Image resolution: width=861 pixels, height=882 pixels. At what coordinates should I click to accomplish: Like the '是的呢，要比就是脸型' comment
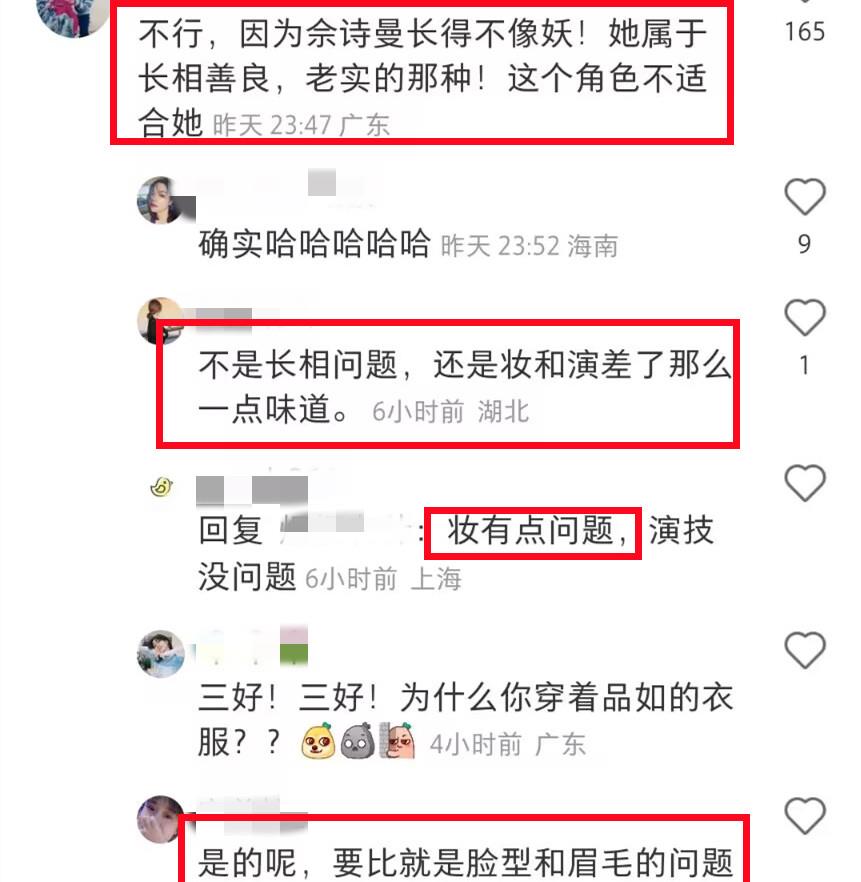(x=805, y=815)
